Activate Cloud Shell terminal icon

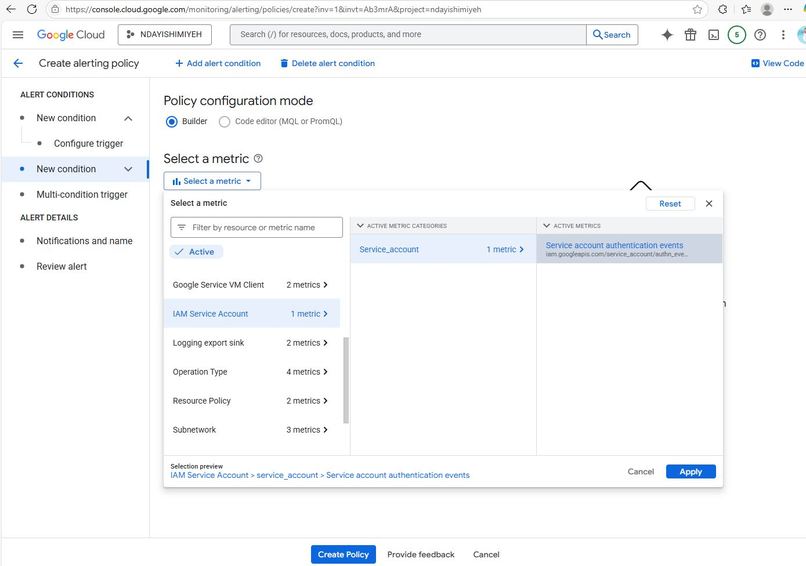(713, 34)
